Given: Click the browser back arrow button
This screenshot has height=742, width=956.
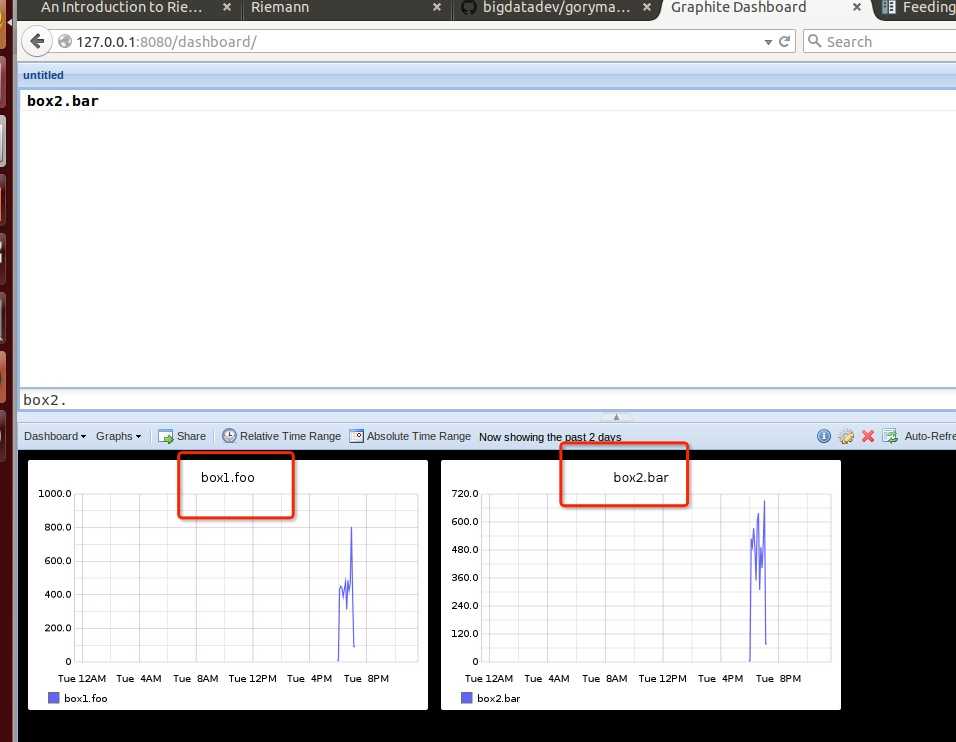Looking at the screenshot, I should (37, 41).
